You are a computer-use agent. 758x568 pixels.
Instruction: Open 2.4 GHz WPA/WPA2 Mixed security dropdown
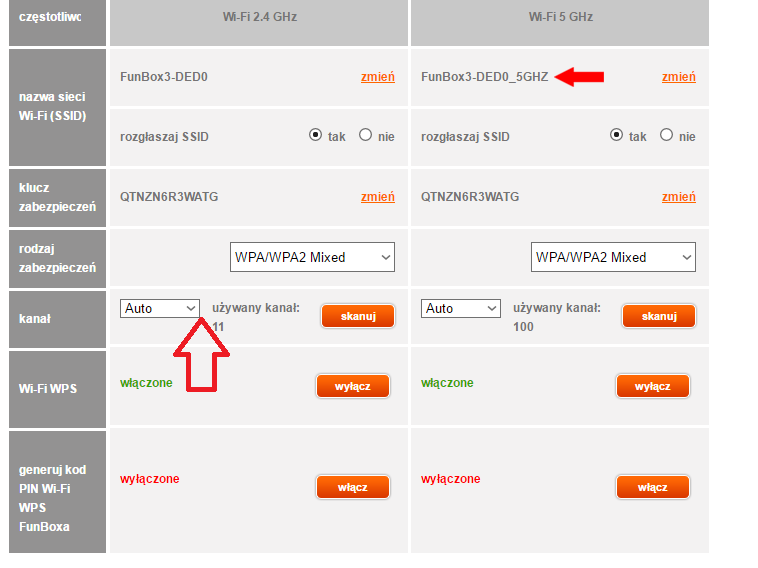point(312,257)
